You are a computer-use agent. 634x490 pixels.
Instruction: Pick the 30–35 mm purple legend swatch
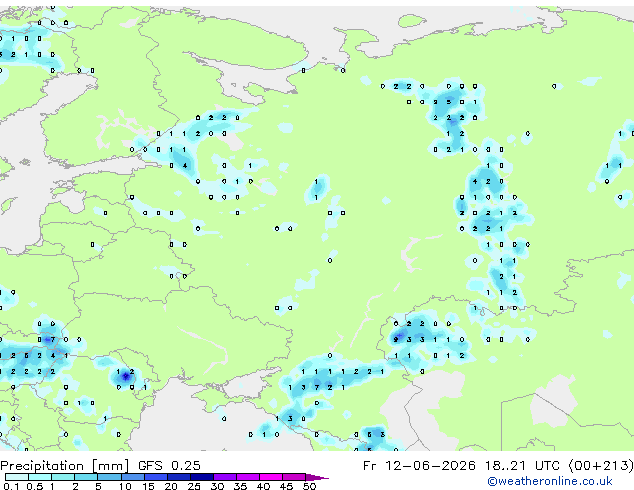click(225, 477)
